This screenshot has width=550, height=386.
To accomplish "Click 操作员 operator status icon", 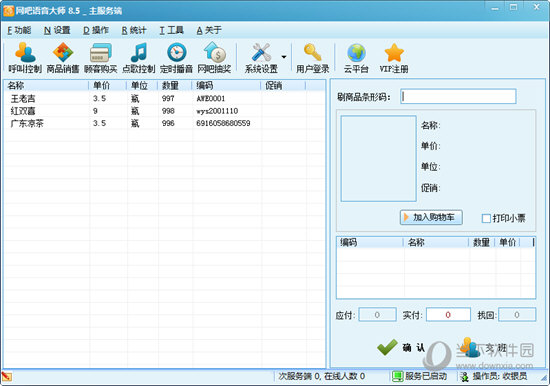I will coord(464,377).
